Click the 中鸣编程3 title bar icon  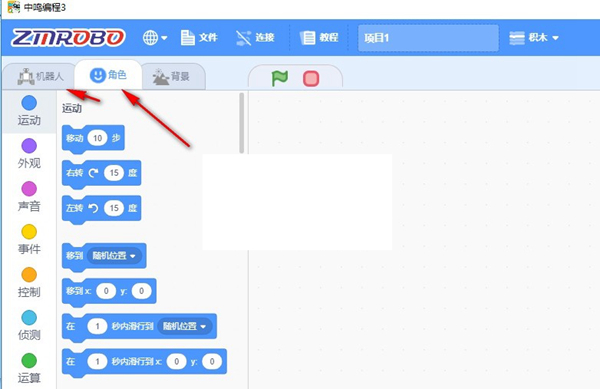point(14,7)
